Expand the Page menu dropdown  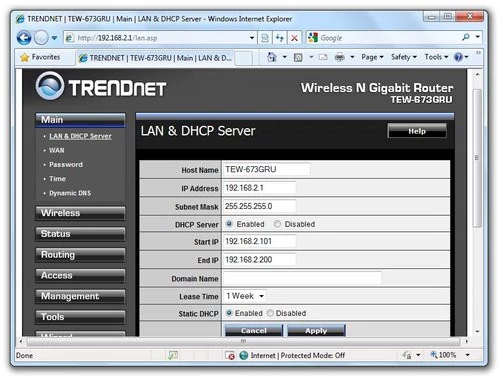tap(372, 57)
